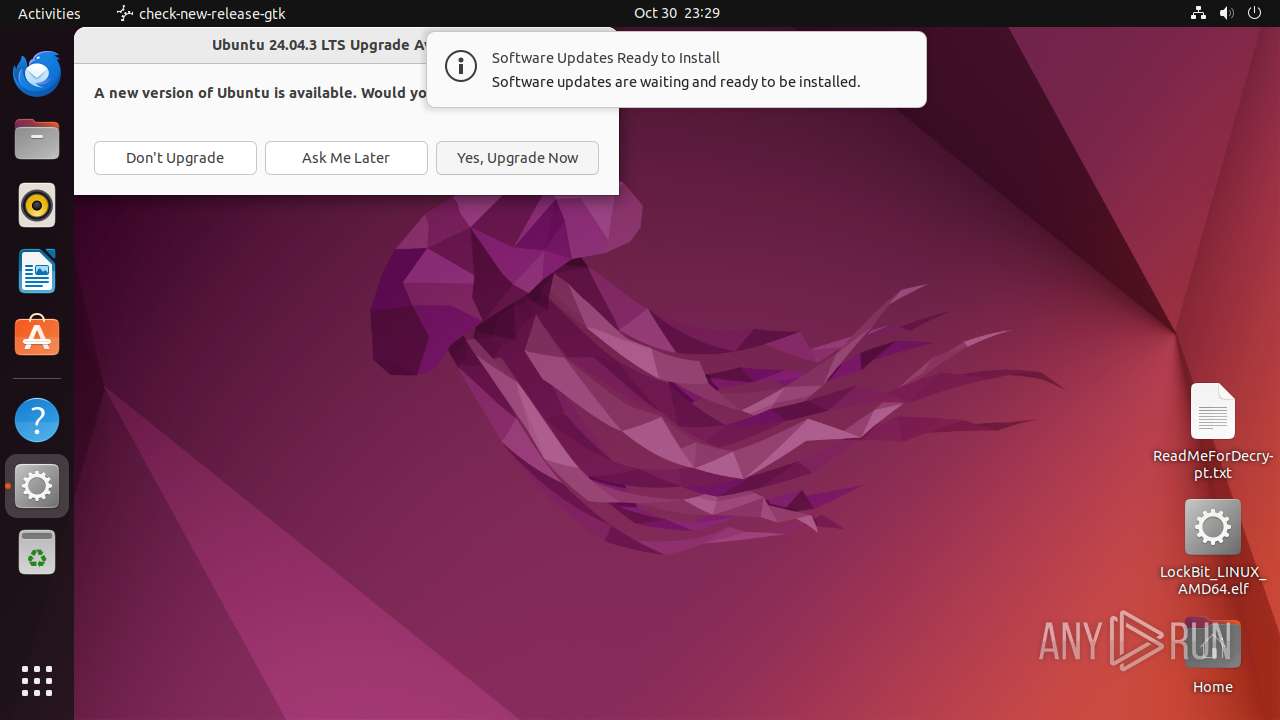The height and width of the screenshot is (720, 1280).
Task: Click the volume icon in top bar
Action: coord(1227,13)
